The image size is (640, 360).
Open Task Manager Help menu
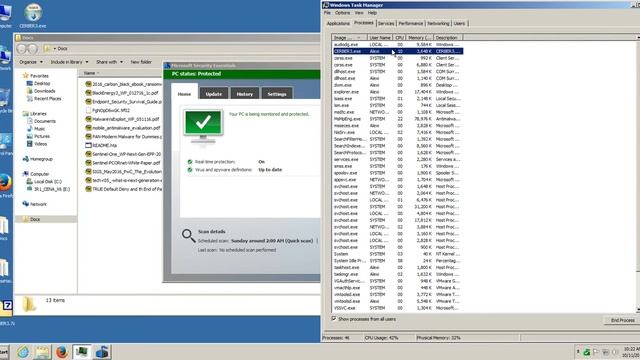pyautogui.click(x=372, y=13)
